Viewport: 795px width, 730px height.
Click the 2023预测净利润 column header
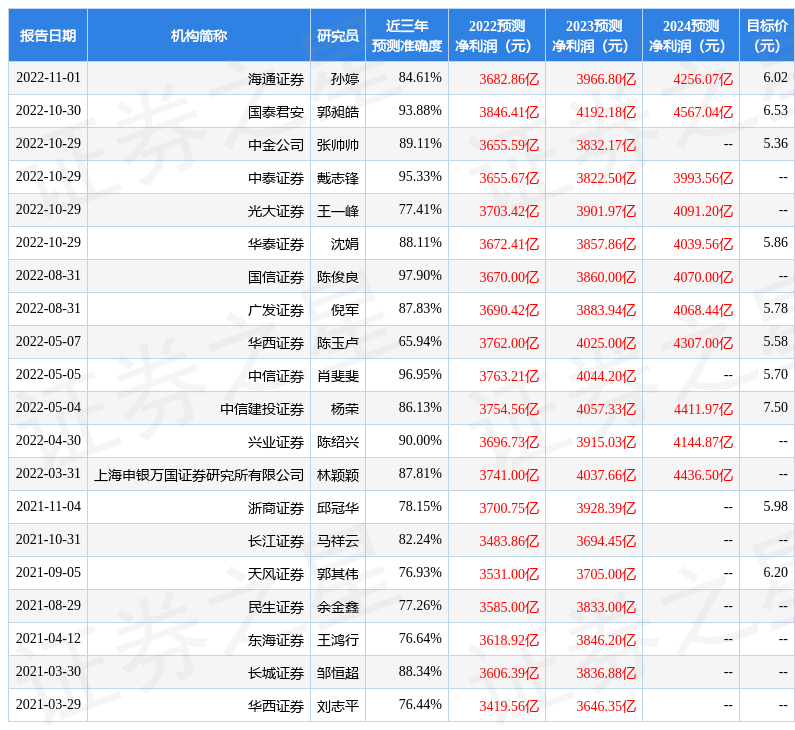coord(594,35)
